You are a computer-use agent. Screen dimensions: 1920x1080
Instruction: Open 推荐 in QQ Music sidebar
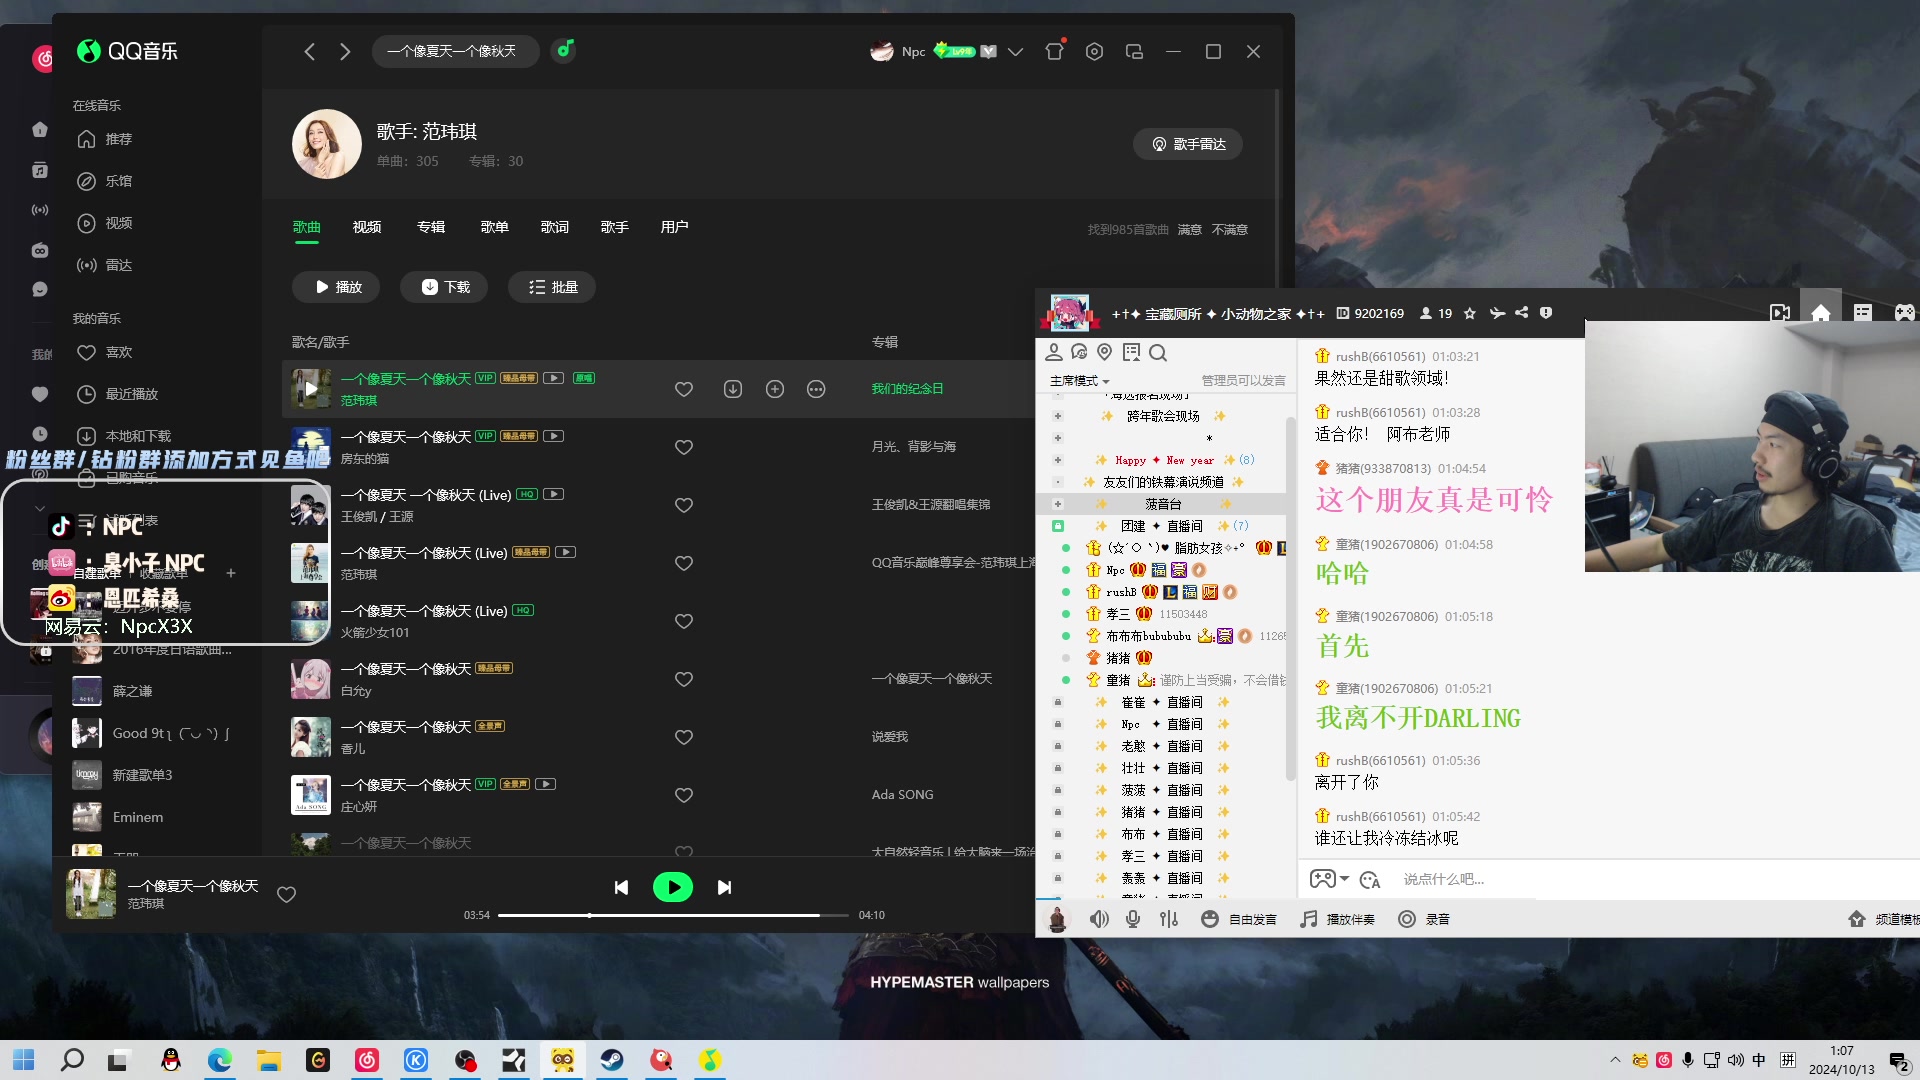pyautogui.click(x=119, y=139)
